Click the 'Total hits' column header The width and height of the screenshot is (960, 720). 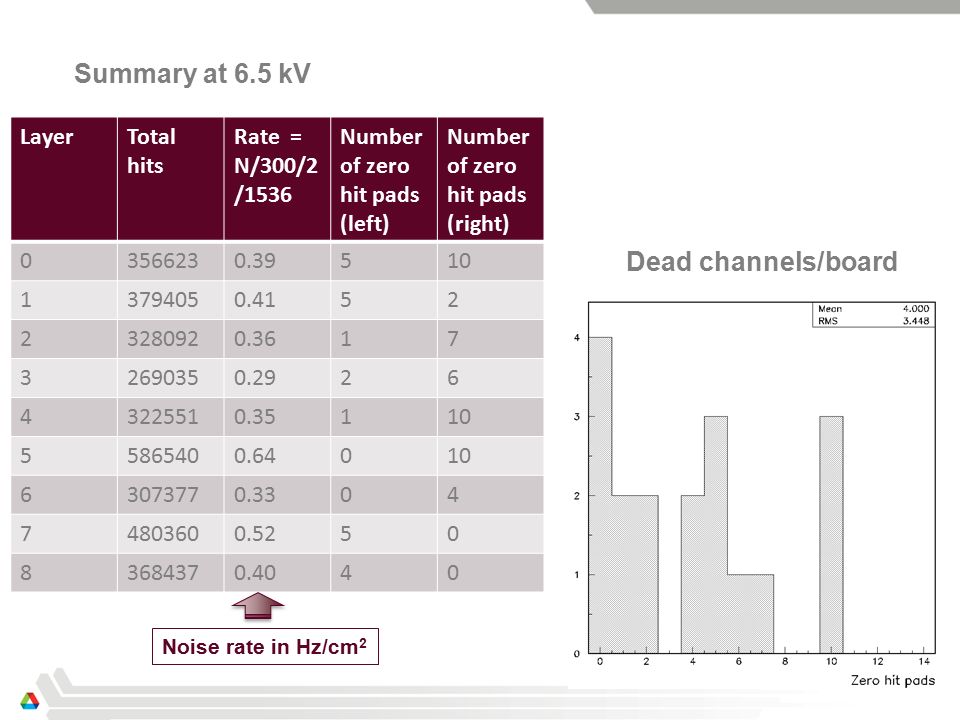[170, 178]
